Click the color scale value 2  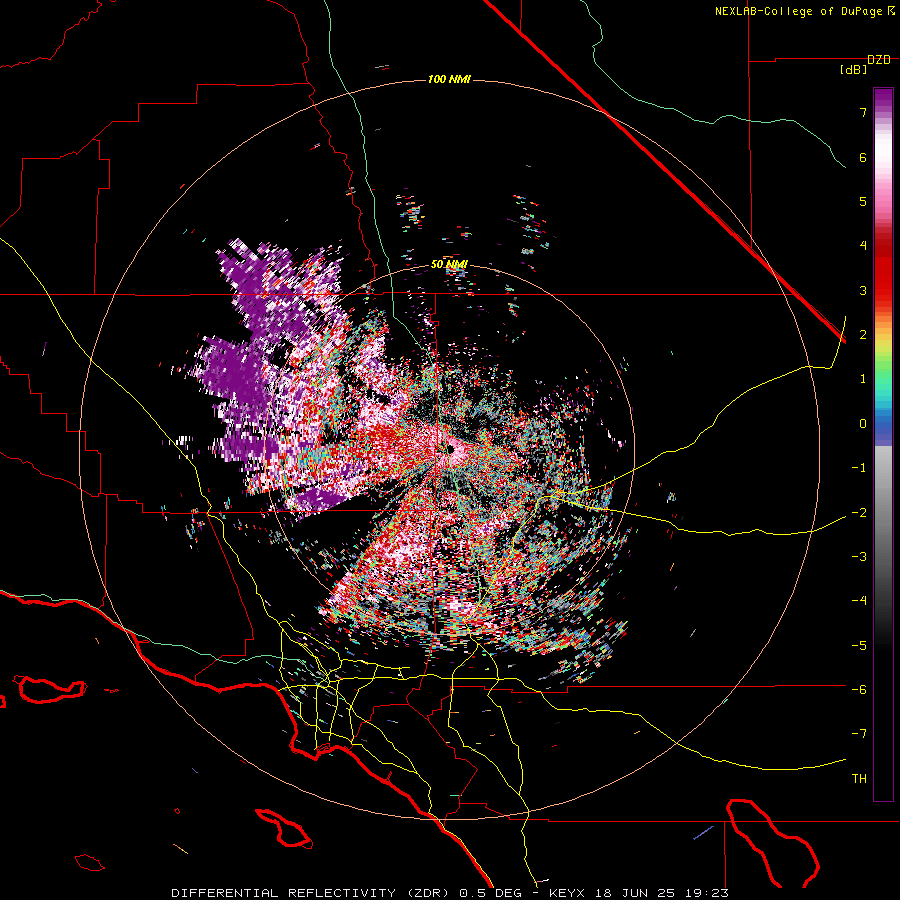coord(863,335)
